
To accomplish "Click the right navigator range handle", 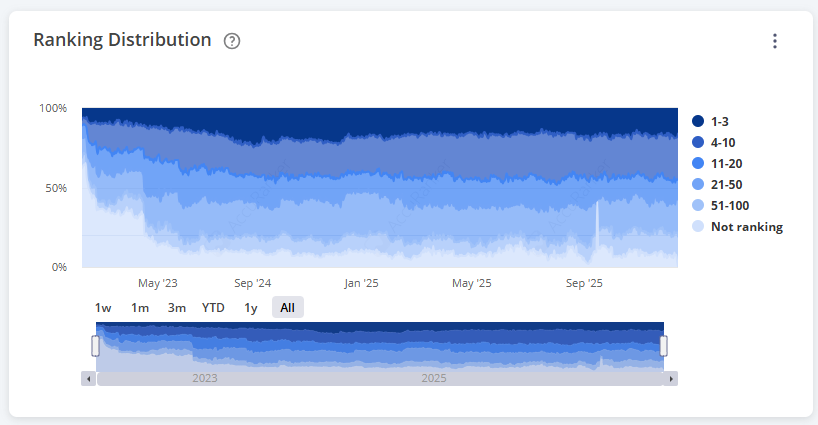I will point(663,346).
